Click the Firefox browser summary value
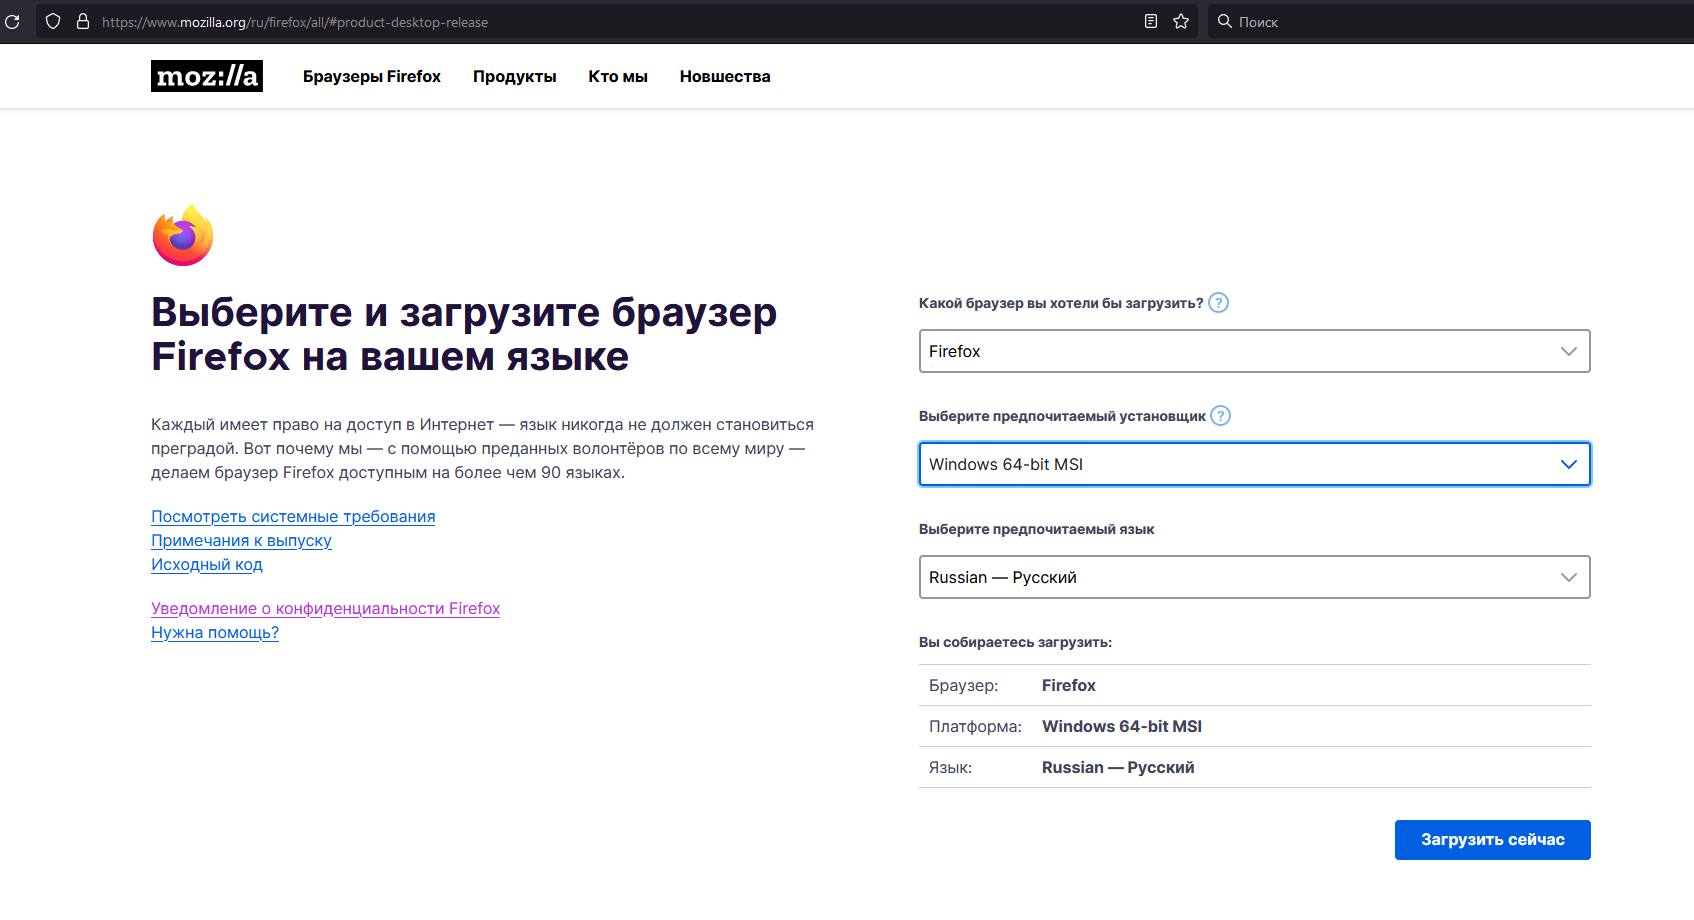Image resolution: width=1694 pixels, height=920 pixels. [1069, 685]
